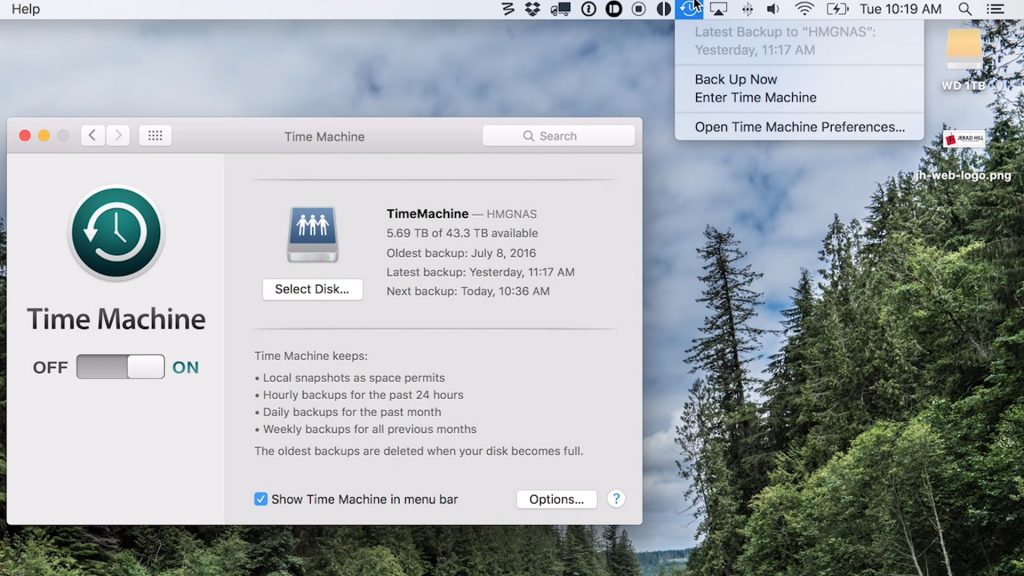
Task: Open Spotlight search magnifier icon
Action: (x=965, y=9)
